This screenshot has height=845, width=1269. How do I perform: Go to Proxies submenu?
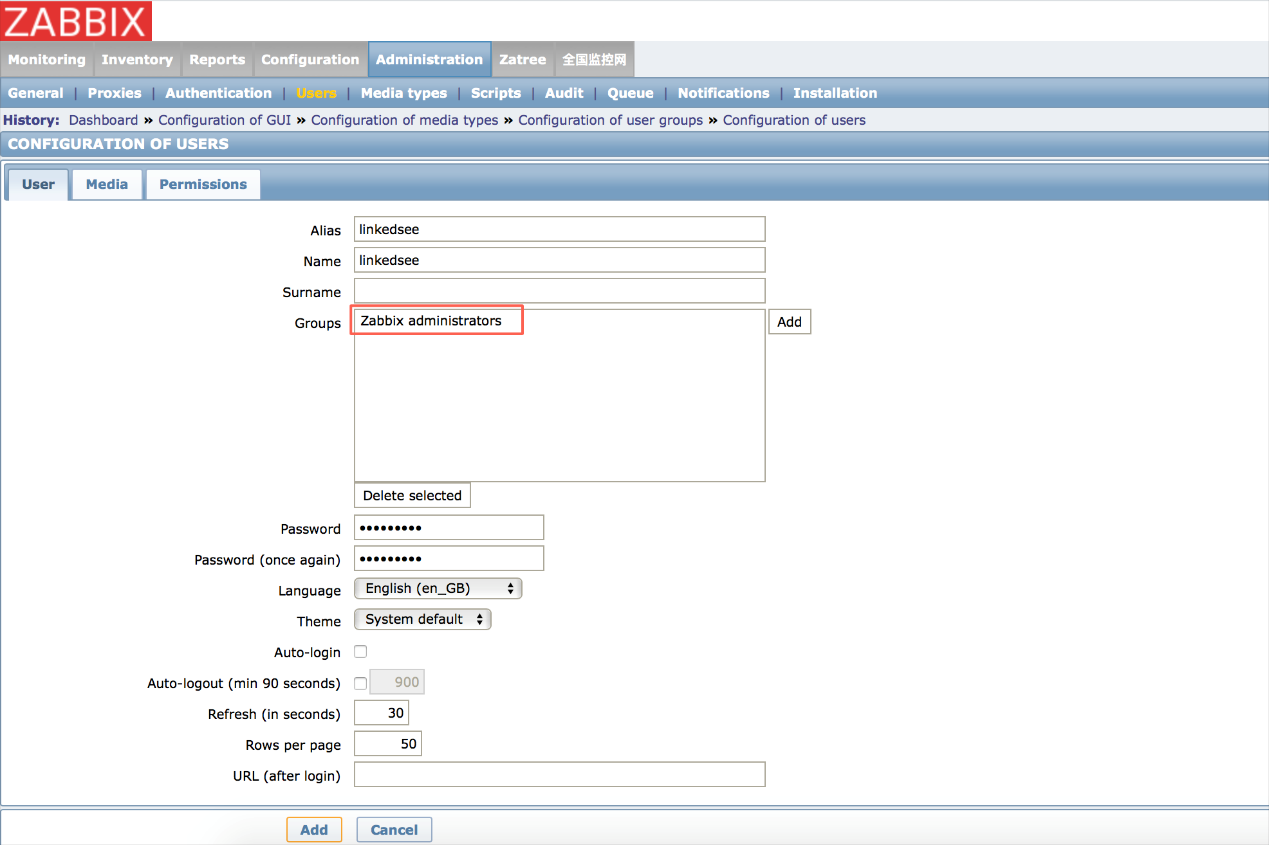(115, 93)
